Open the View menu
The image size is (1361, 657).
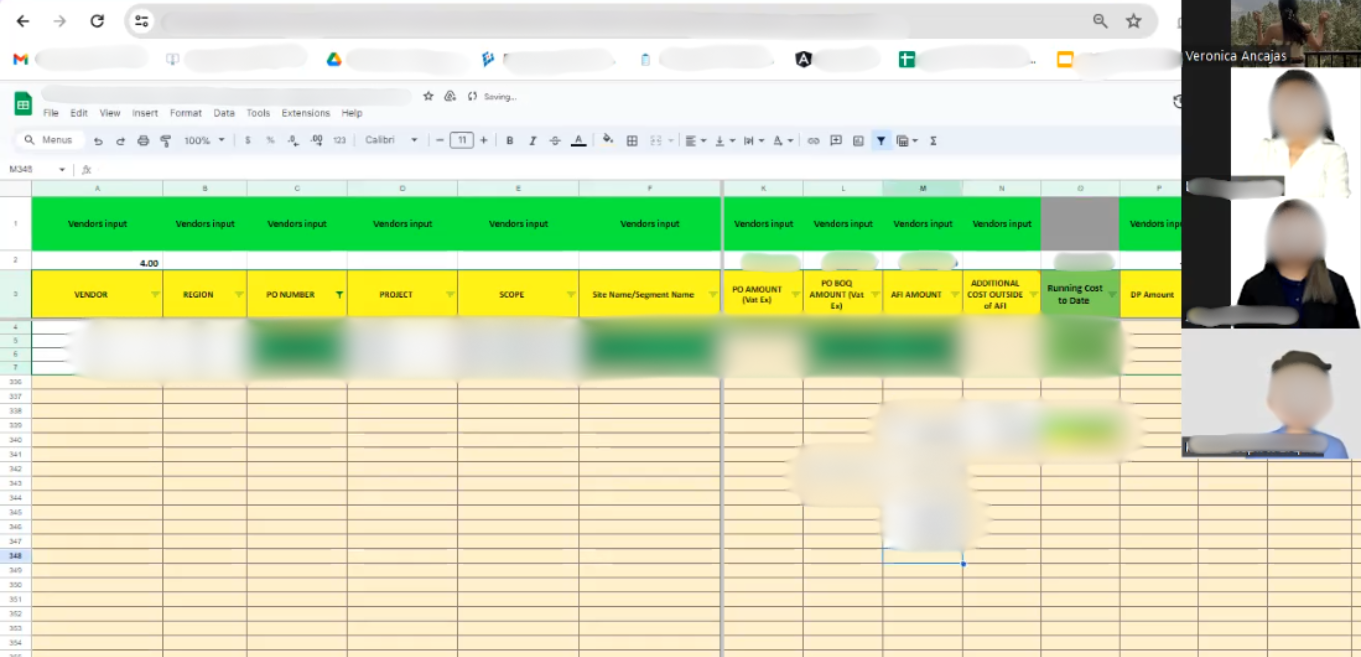pyautogui.click(x=110, y=113)
